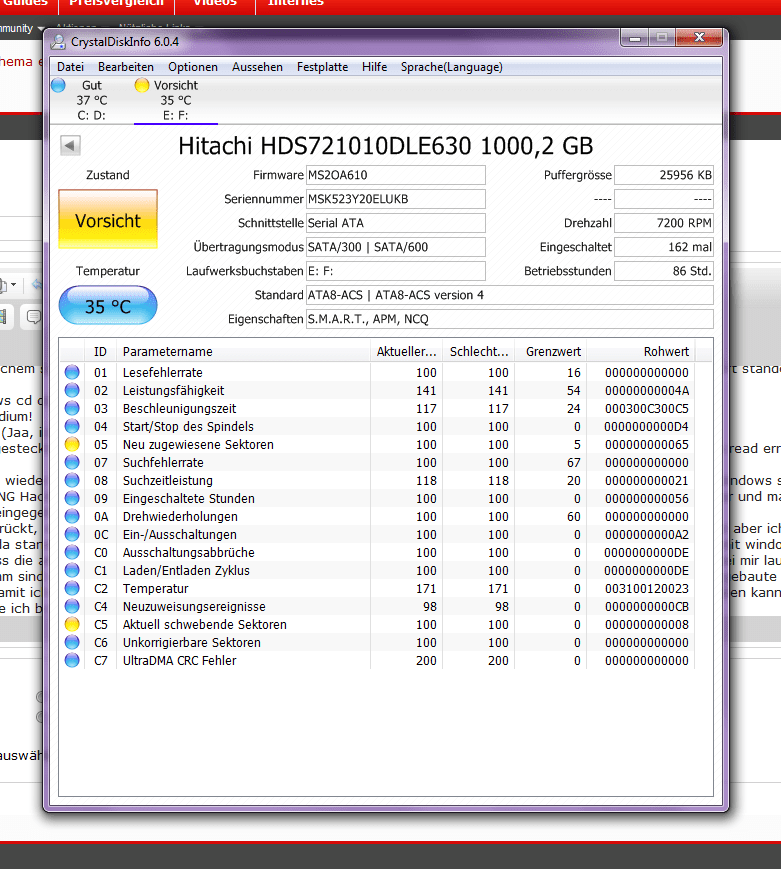Viewport: 781px width, 877px height.
Task: Click the Standard field ATA8-ACS
Action: tap(510, 295)
